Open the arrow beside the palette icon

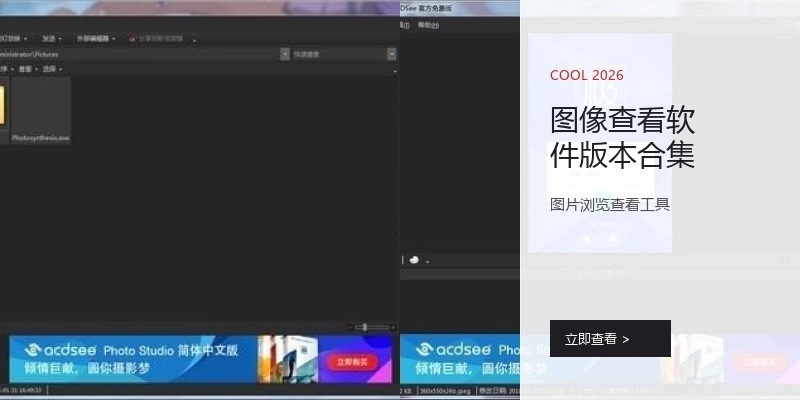click(x=428, y=262)
